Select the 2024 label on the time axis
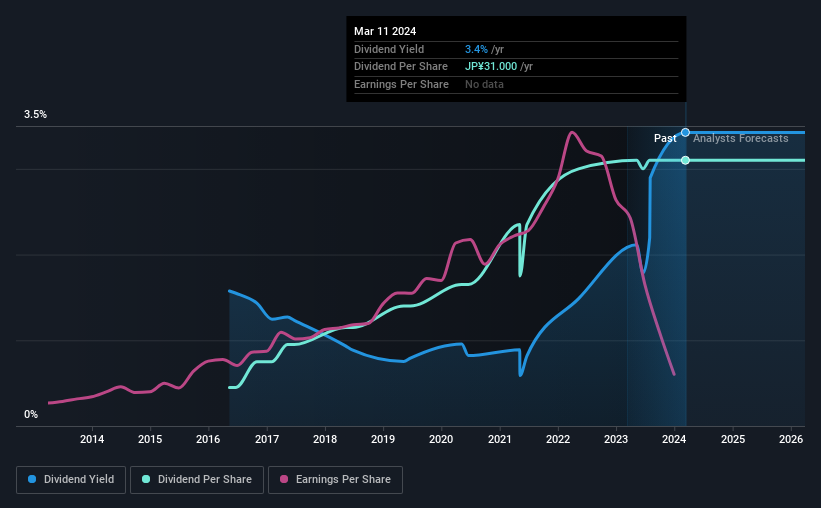The image size is (821, 508). pyautogui.click(x=674, y=439)
